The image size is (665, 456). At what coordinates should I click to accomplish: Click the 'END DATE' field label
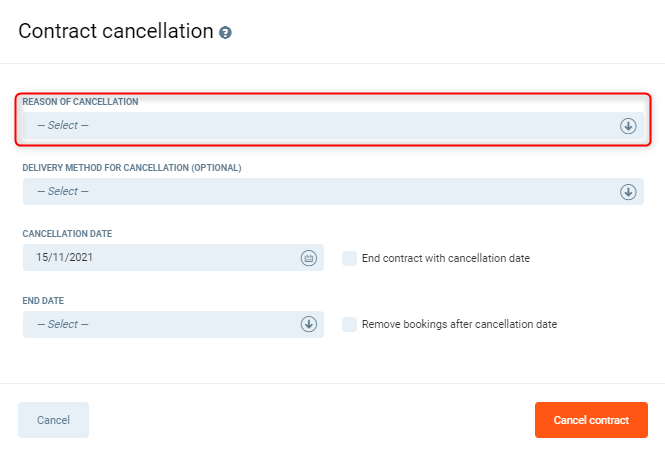(43, 300)
